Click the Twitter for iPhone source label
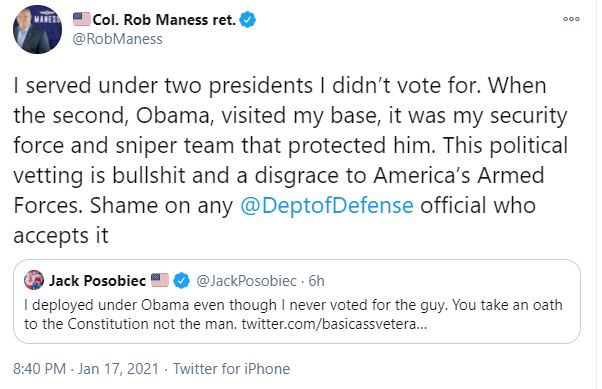Viewport: 602px width, 389px height. click(232, 369)
